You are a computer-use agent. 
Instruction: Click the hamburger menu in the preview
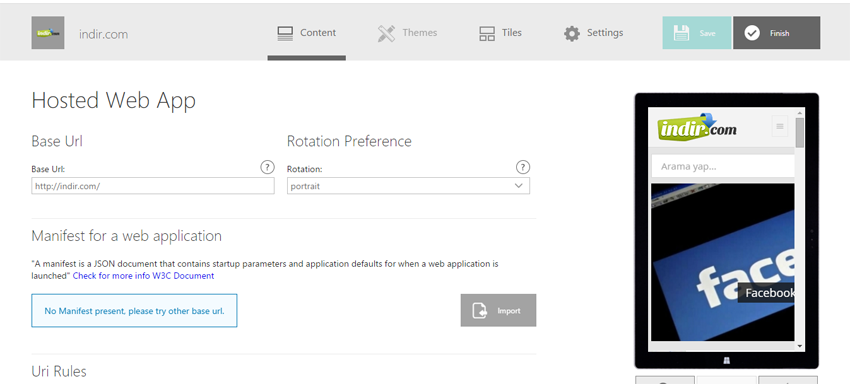(x=780, y=126)
